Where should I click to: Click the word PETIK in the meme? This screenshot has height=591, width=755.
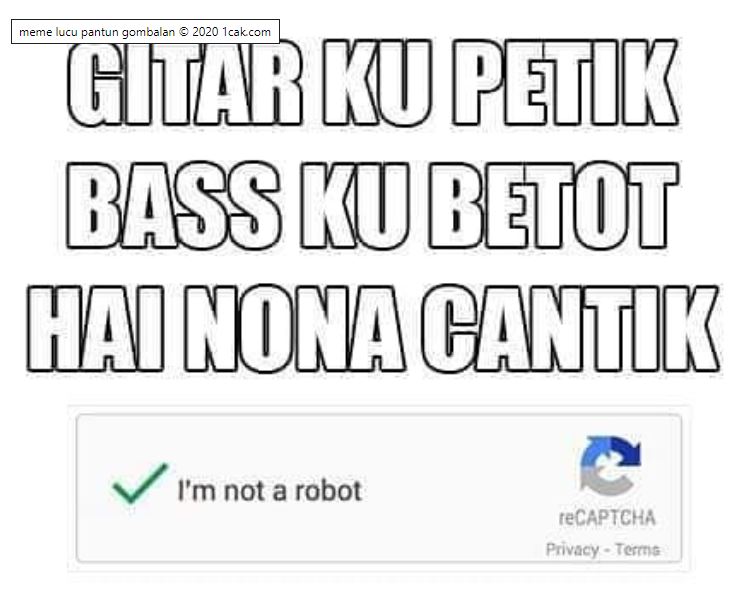click(x=566, y=83)
